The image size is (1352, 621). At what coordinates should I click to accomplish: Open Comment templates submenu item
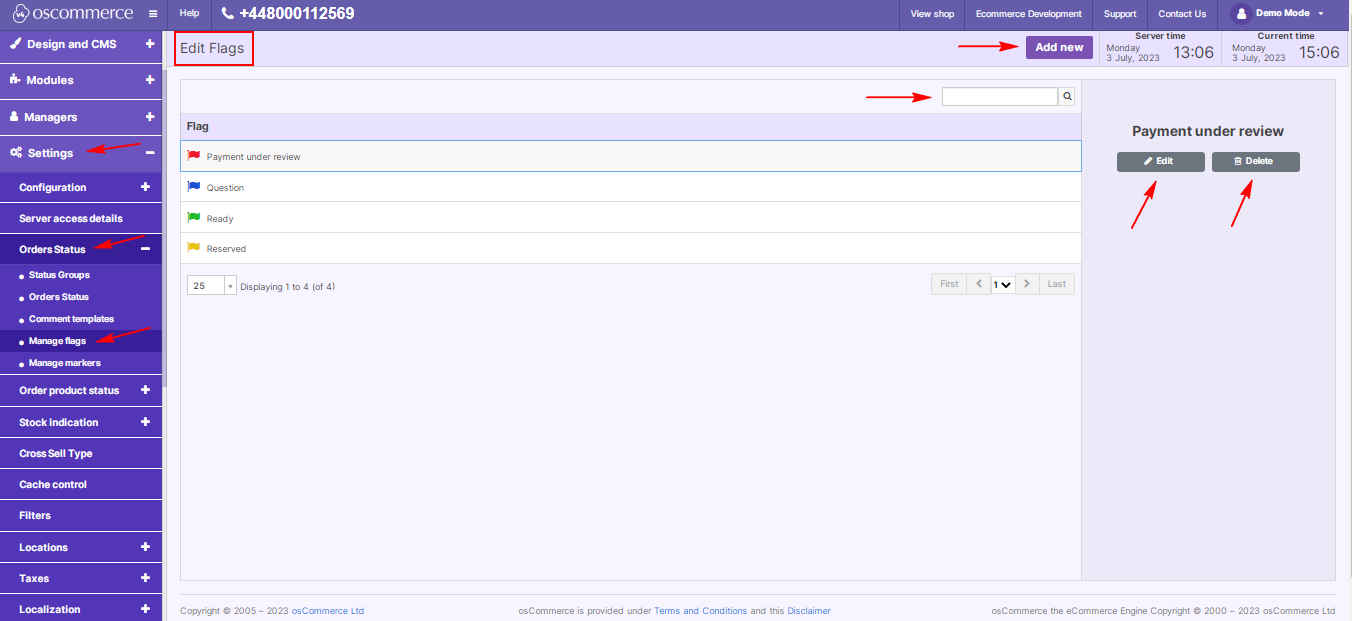(71, 319)
